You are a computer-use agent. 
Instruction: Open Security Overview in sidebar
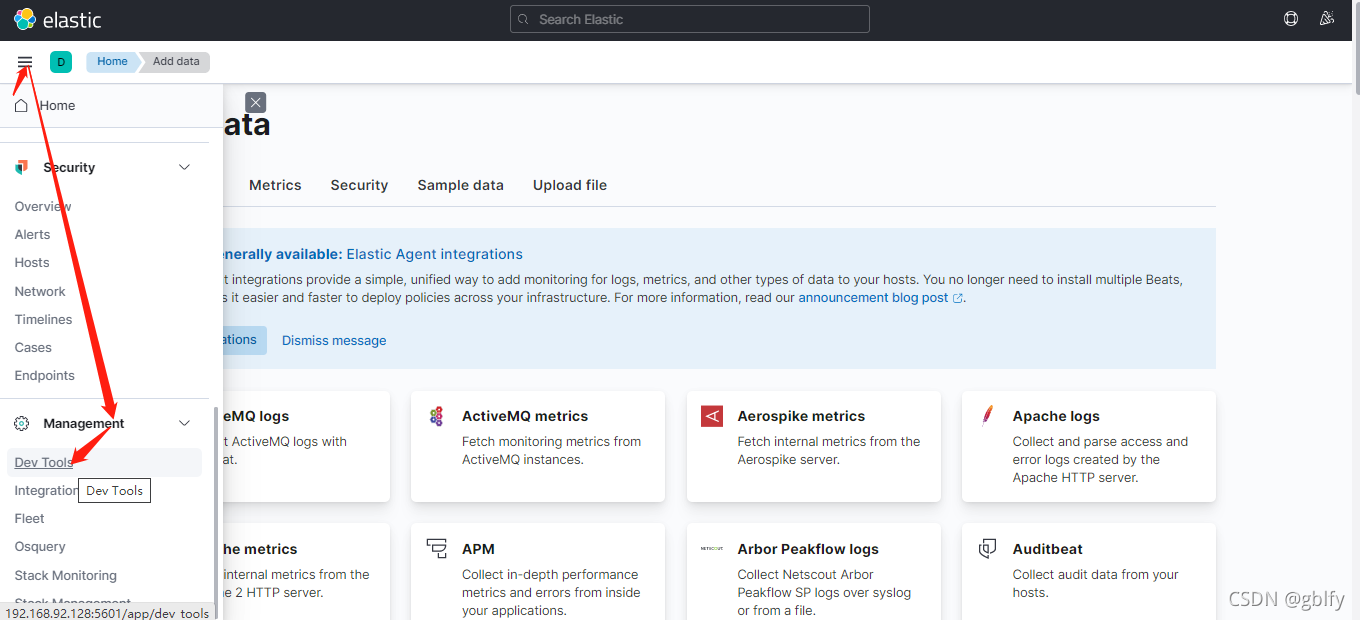pos(43,206)
